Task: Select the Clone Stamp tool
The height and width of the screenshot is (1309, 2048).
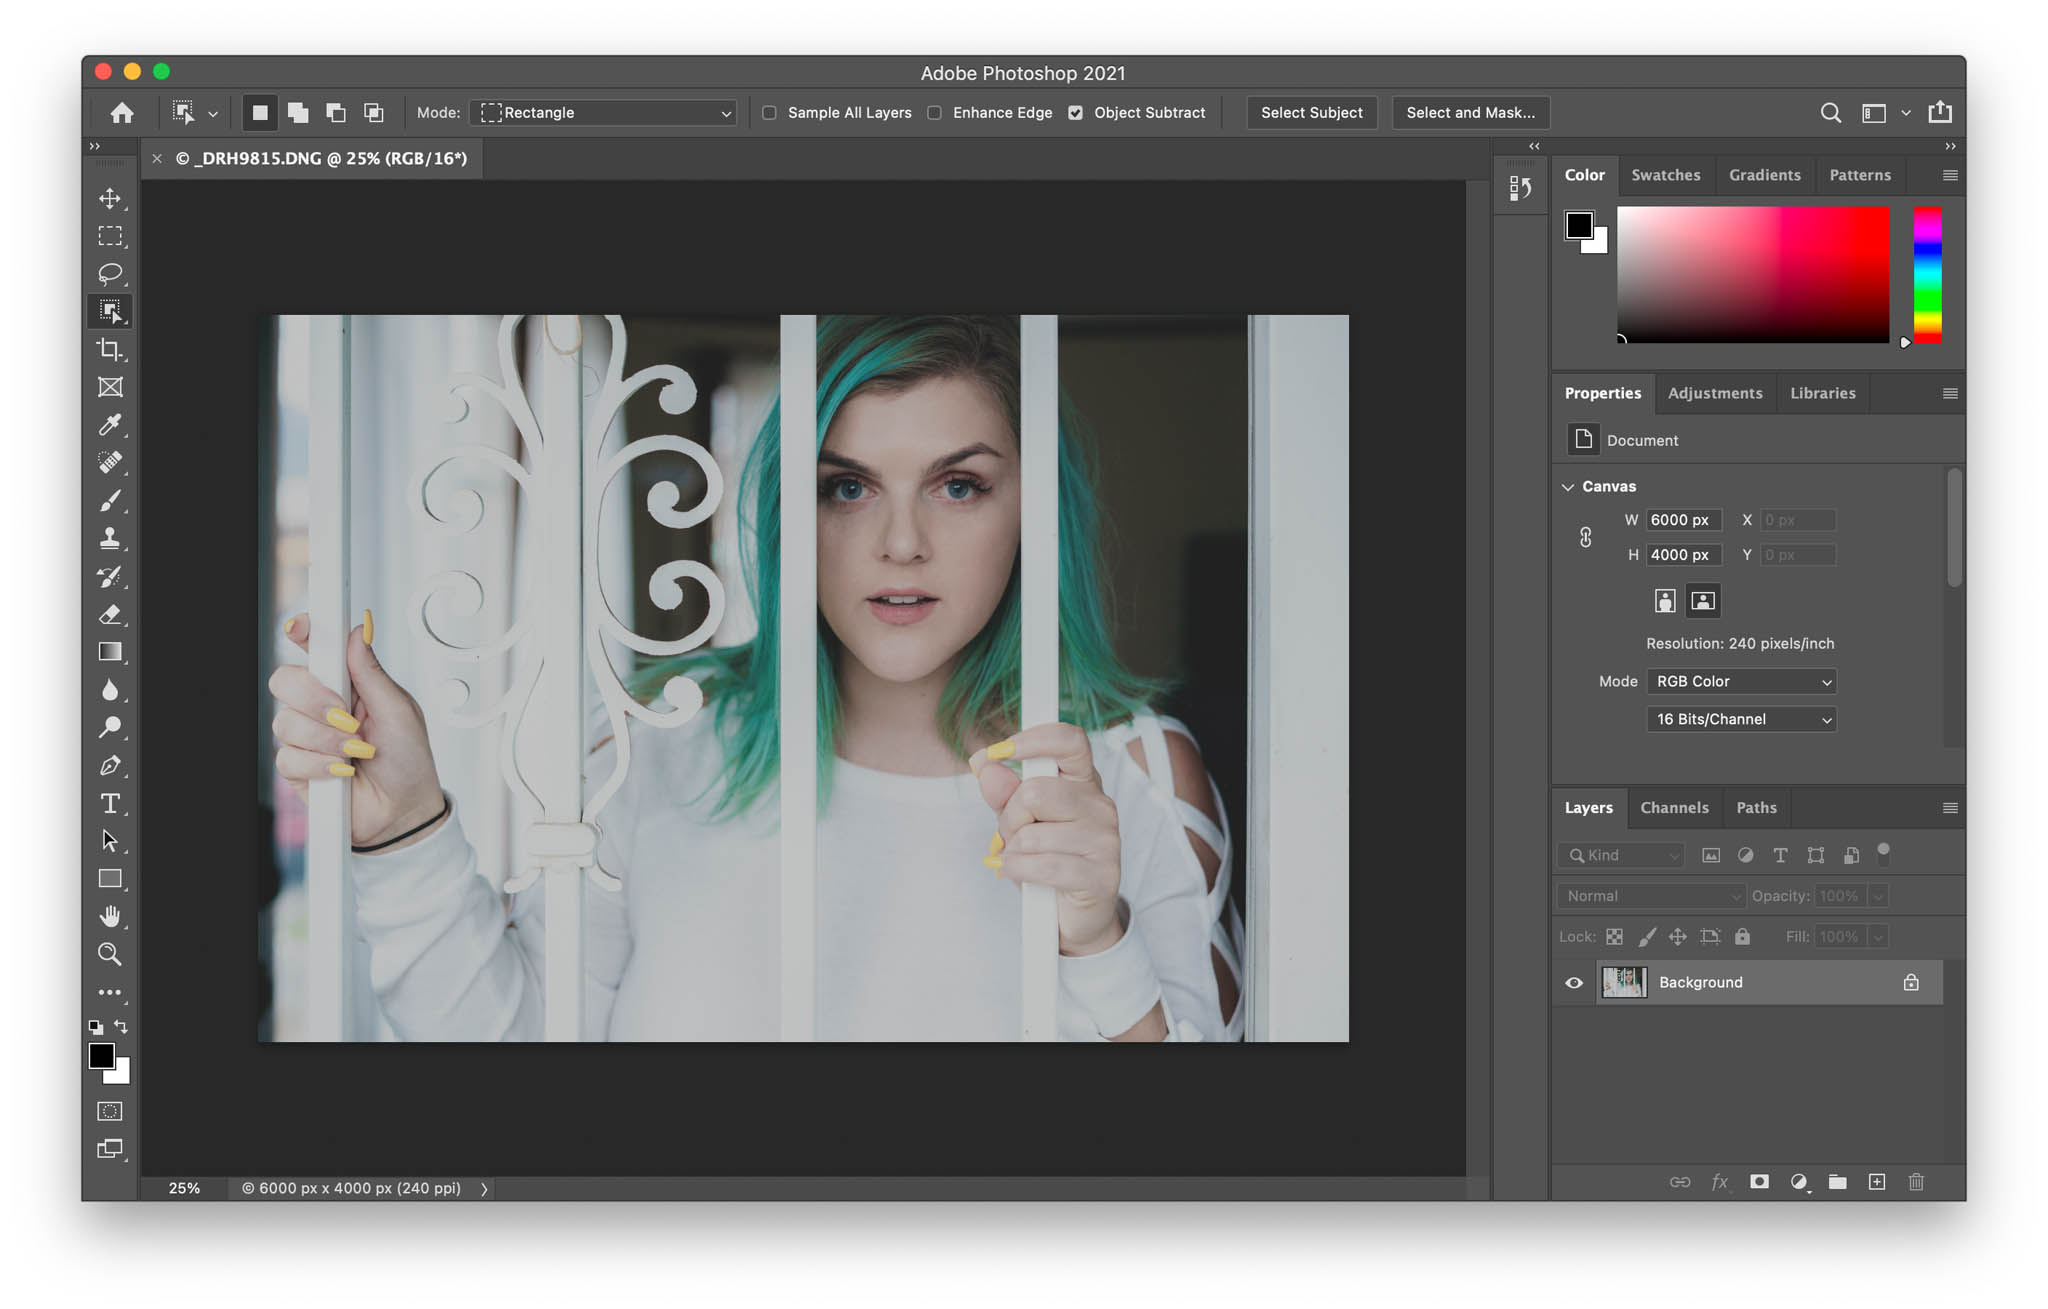Action: (110, 539)
